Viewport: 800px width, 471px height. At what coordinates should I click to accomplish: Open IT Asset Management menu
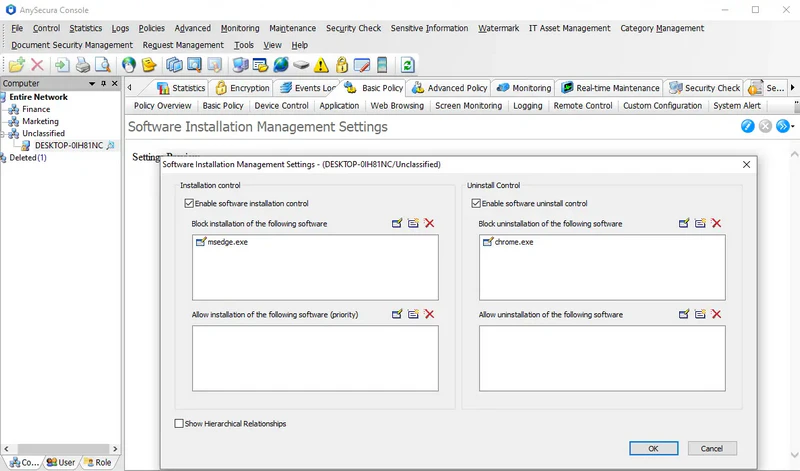[569, 28]
